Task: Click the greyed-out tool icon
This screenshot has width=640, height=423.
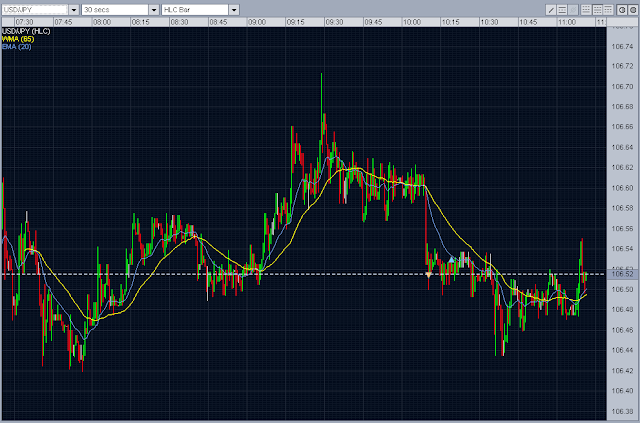Action: (573, 10)
